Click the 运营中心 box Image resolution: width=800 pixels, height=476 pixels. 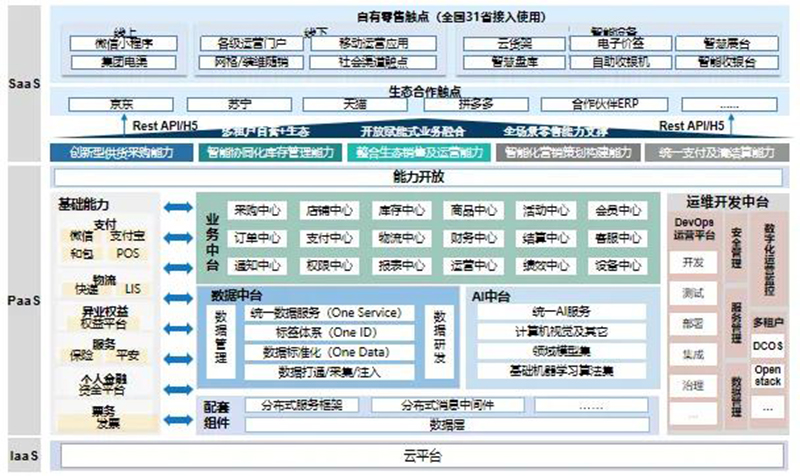pos(473,266)
